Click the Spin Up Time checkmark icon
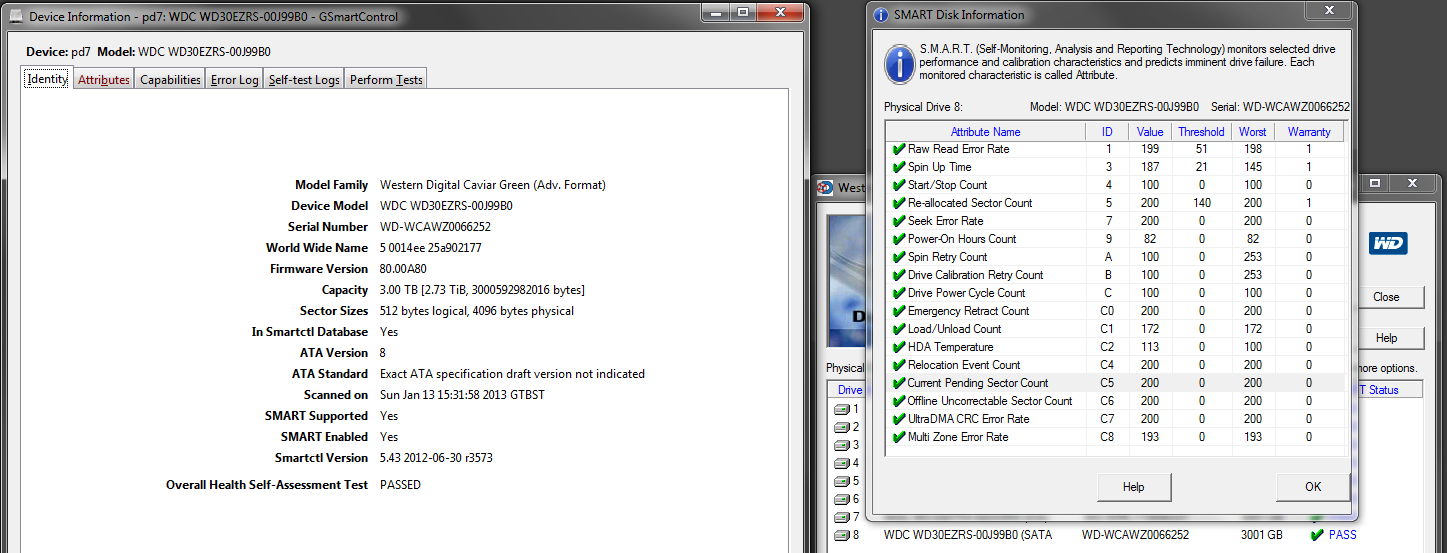This screenshot has width=1447, height=553. point(899,167)
